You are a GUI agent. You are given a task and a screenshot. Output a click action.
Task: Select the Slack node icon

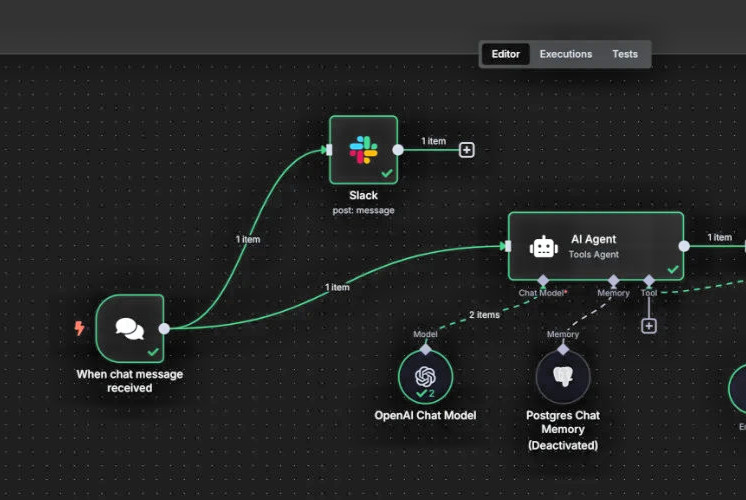363,150
